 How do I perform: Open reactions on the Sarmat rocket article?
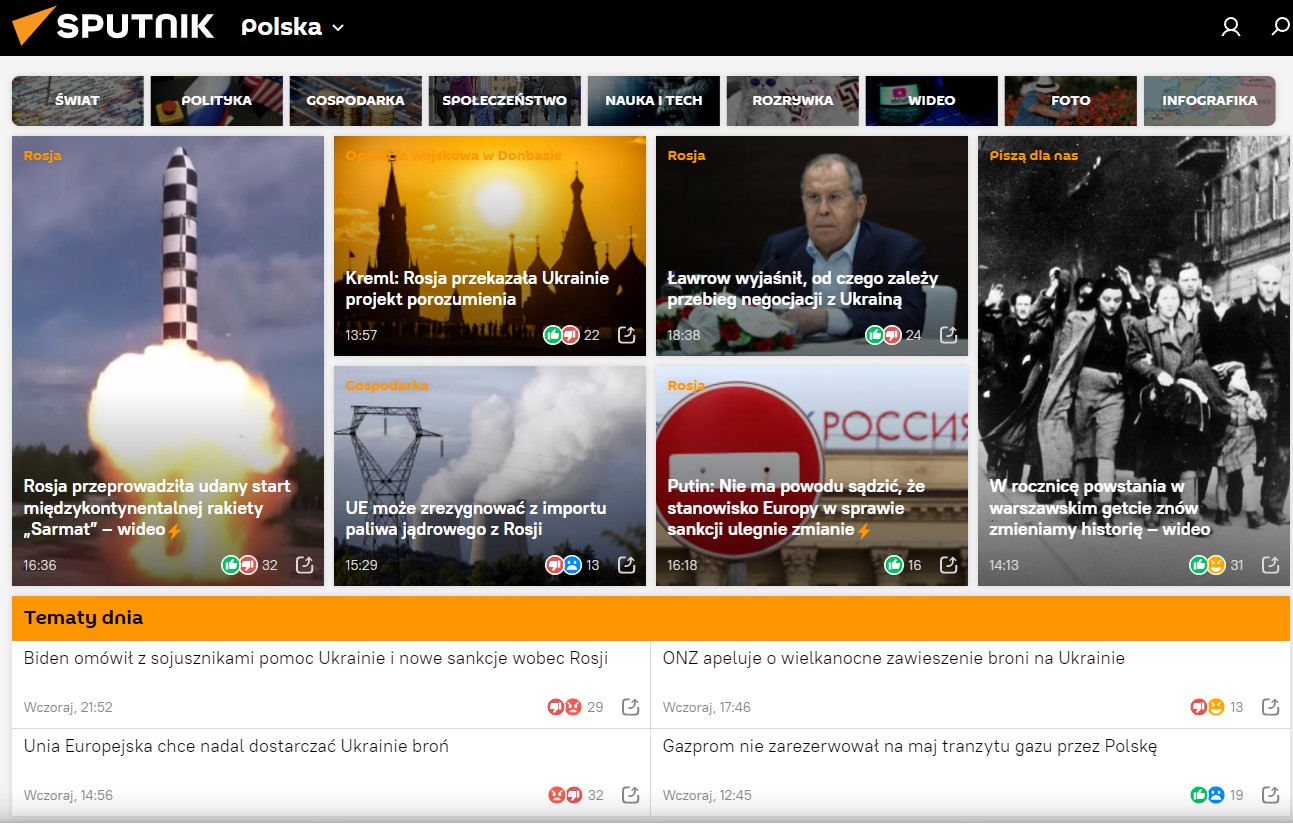(x=249, y=565)
